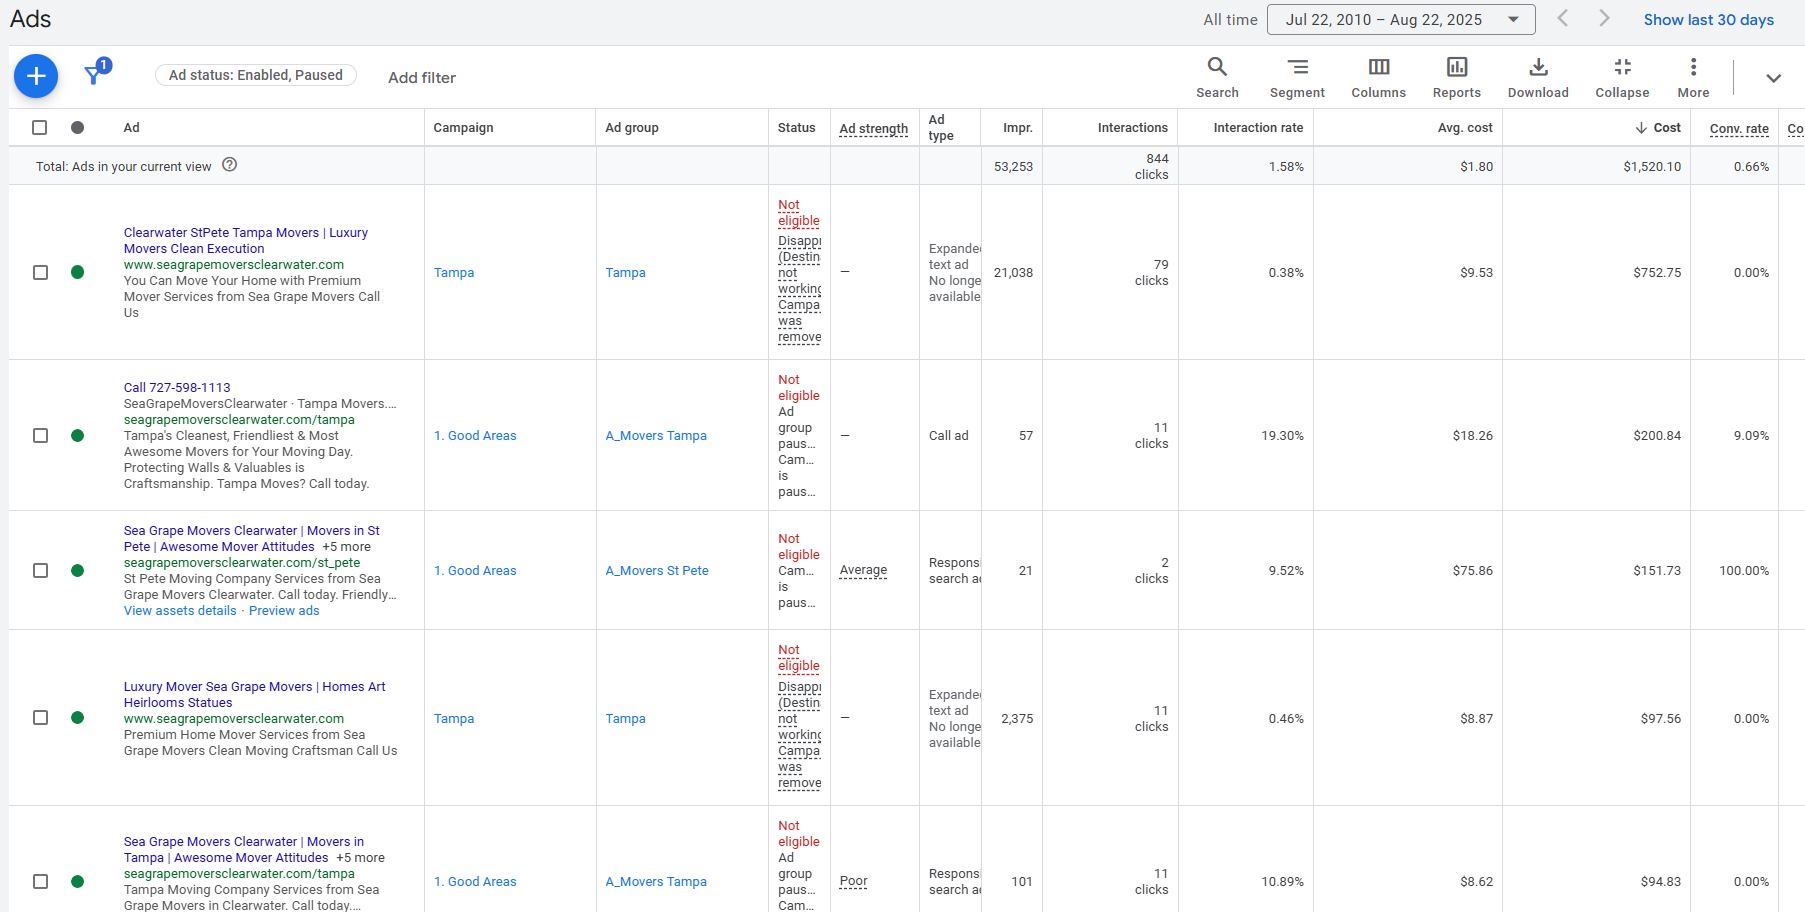The width and height of the screenshot is (1805, 912).
Task: Open A_Movers Tampa ad group in Call ad row
Action: [x=656, y=435]
